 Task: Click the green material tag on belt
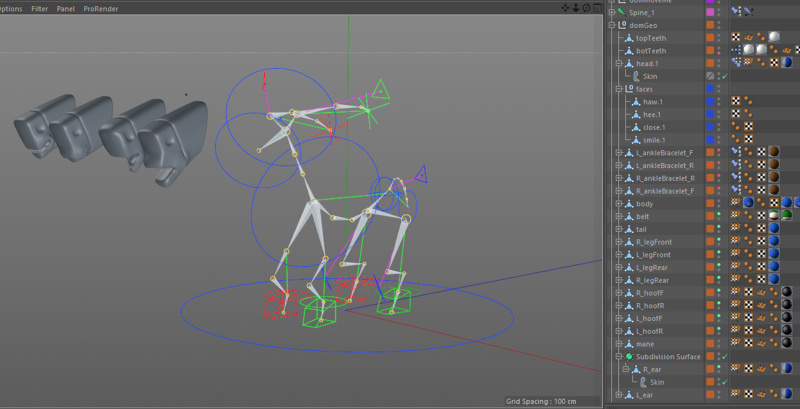787,216
